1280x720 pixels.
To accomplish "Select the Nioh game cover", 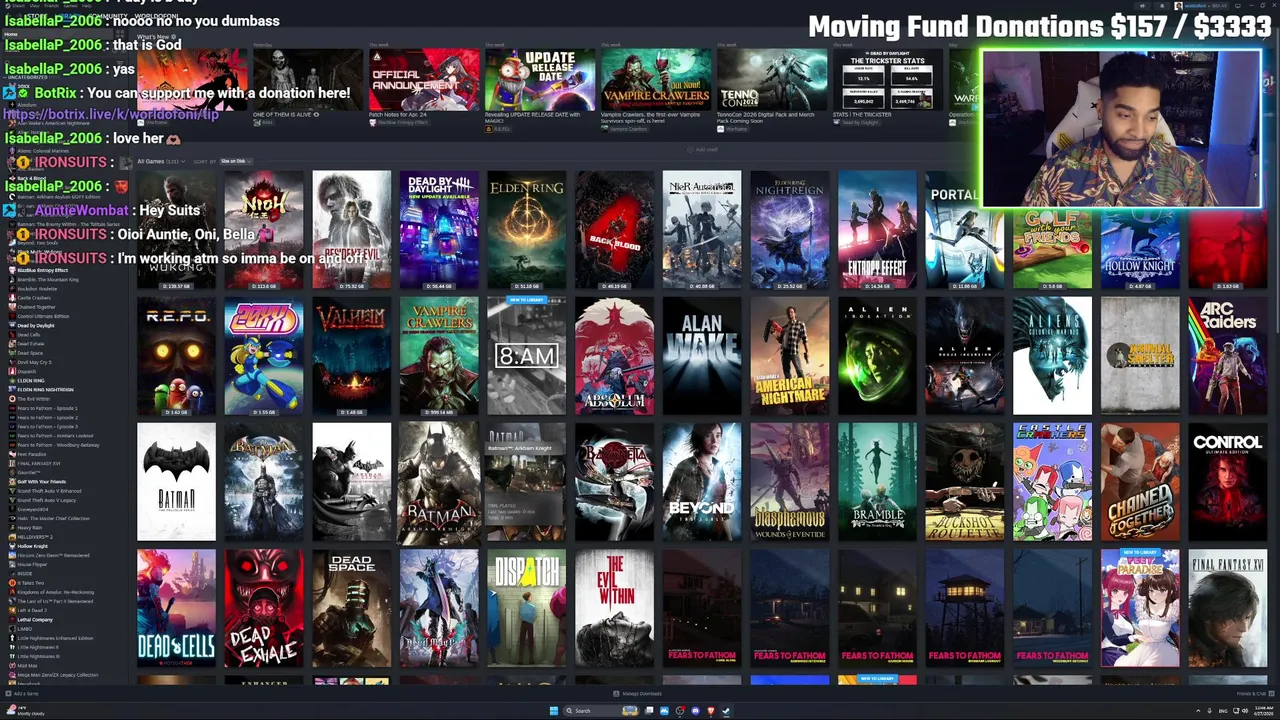I will 264,230.
